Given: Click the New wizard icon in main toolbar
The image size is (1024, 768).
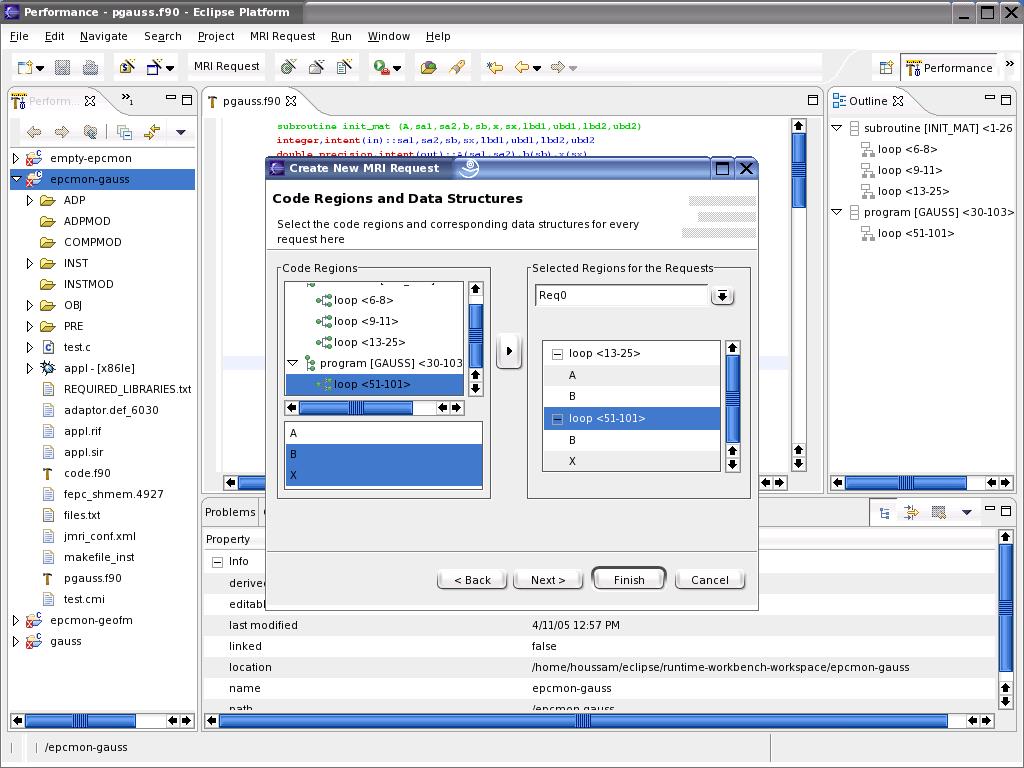Looking at the screenshot, I should point(25,67).
